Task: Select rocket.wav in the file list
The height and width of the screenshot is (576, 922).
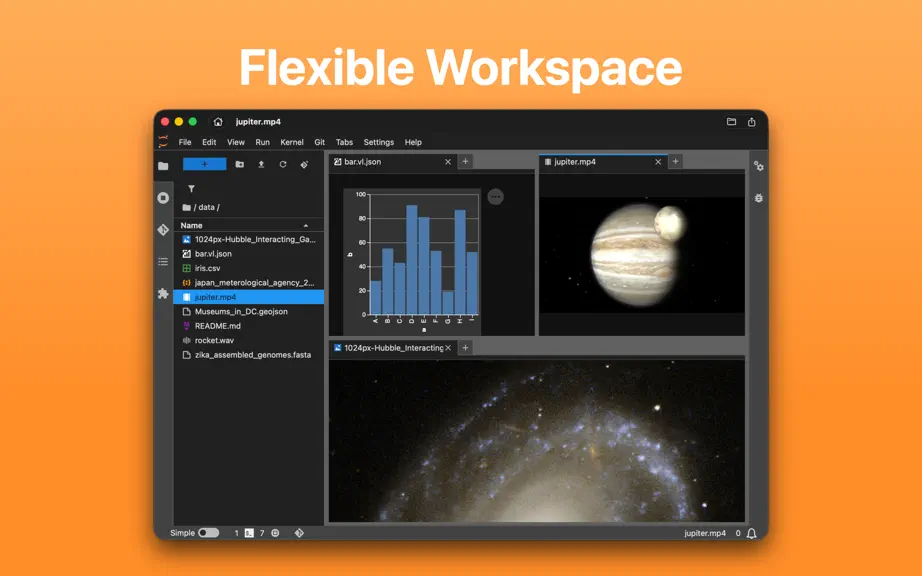Action: [248, 340]
